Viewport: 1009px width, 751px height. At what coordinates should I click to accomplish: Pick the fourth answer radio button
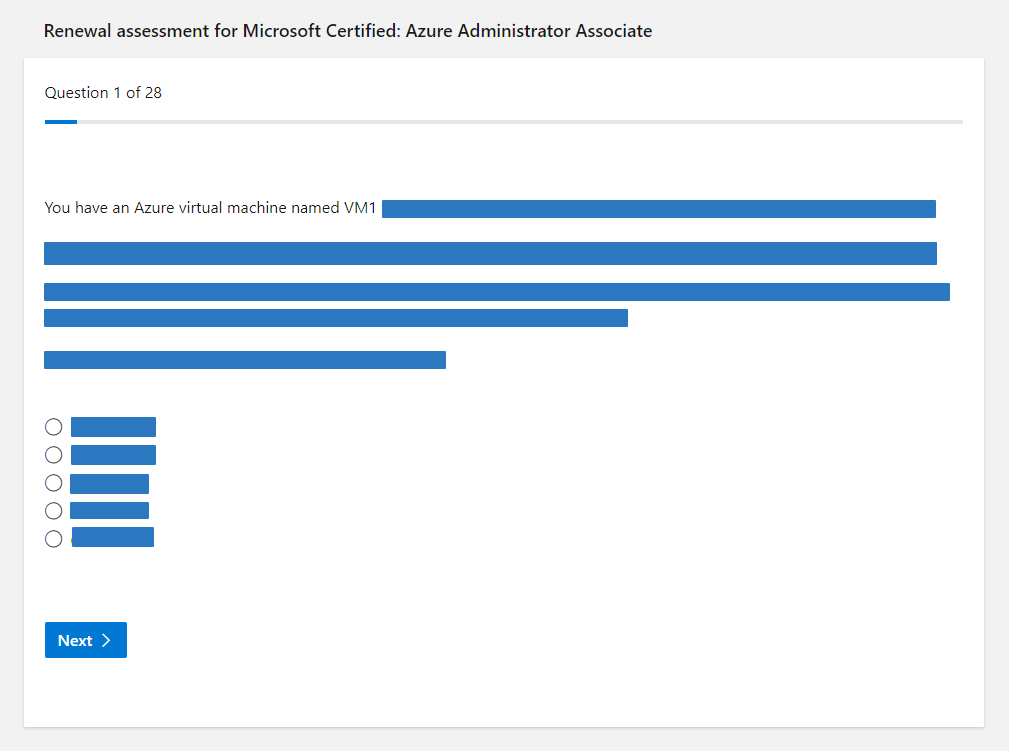click(x=53, y=511)
